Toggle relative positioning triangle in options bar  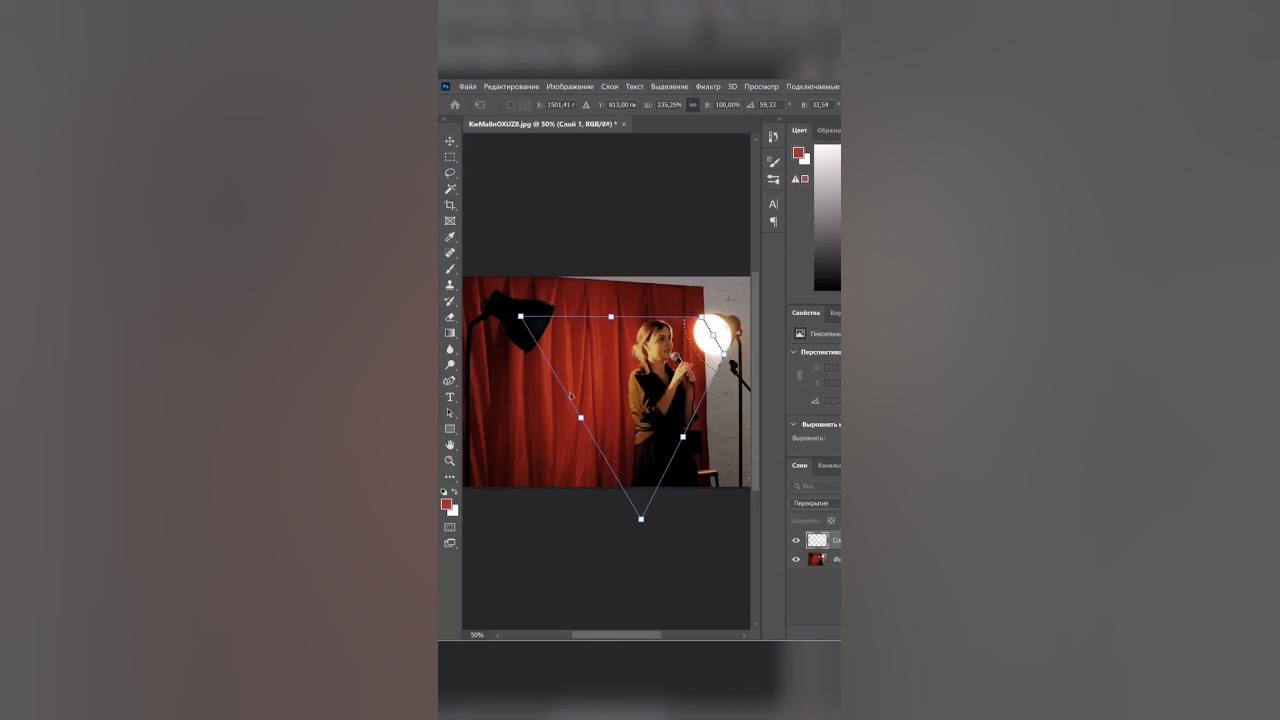coord(586,105)
